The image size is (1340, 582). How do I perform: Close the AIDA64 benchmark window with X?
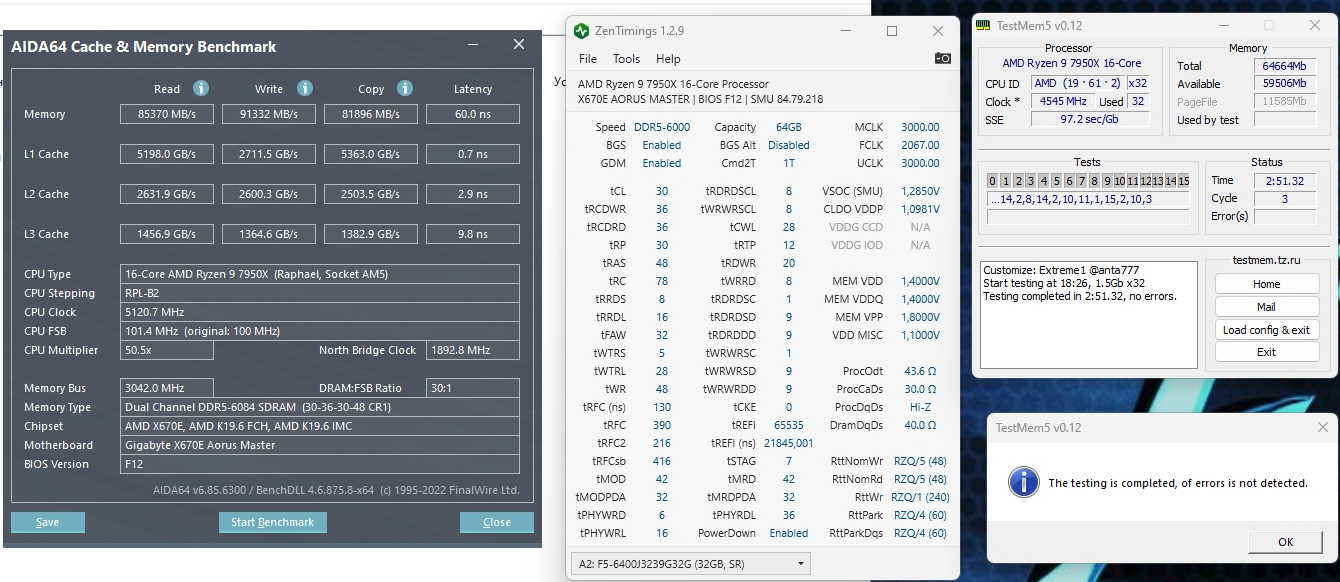[x=518, y=45]
